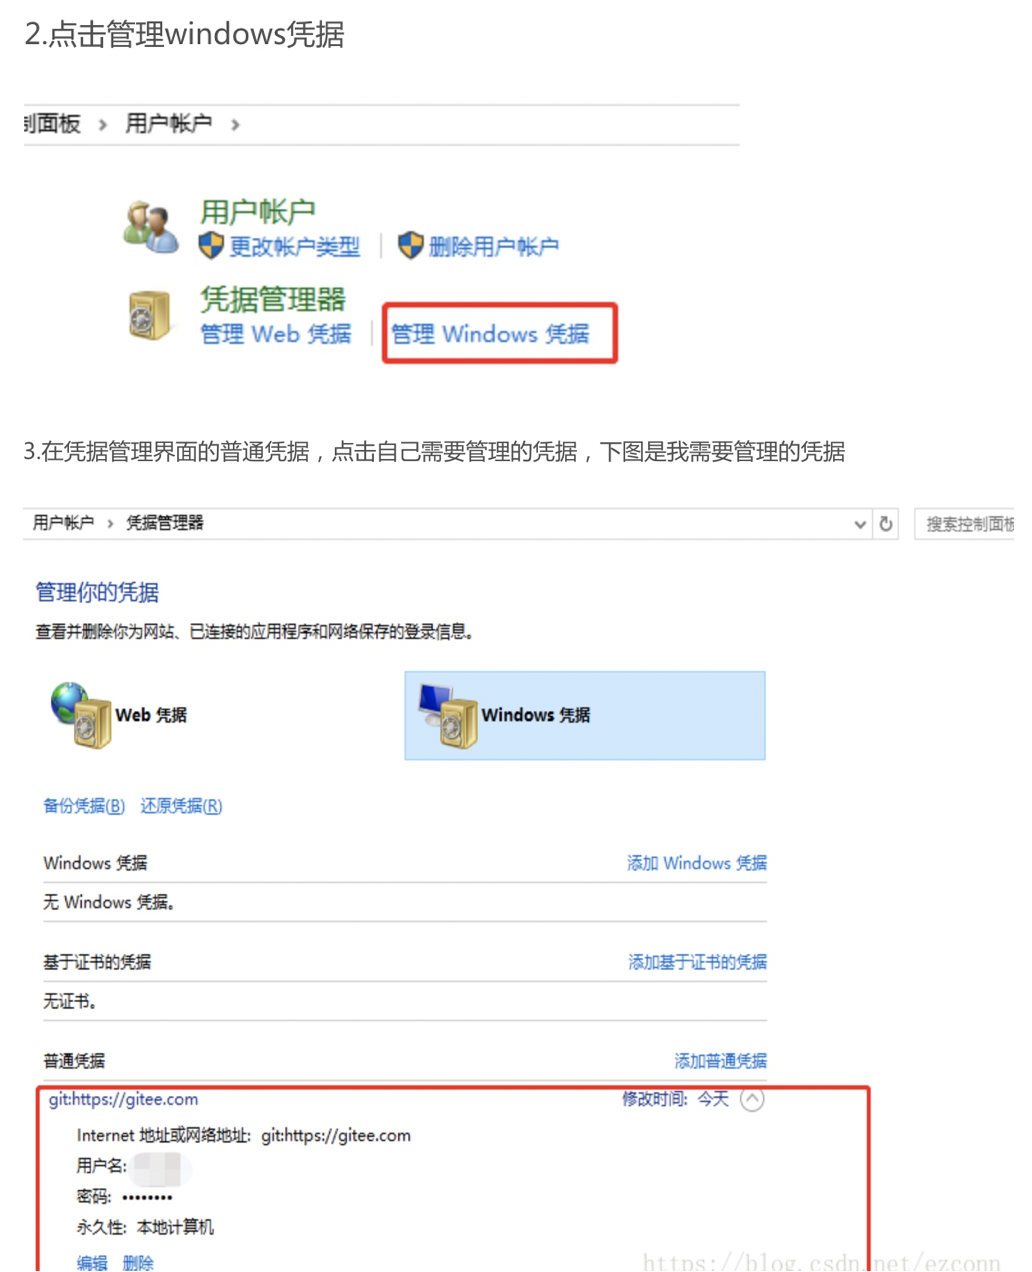
Task: Click 备份凭据(B) link
Action: tap(84, 806)
